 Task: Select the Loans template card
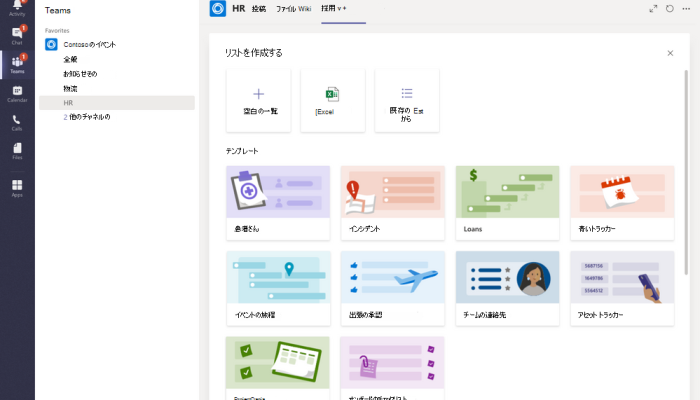click(508, 203)
